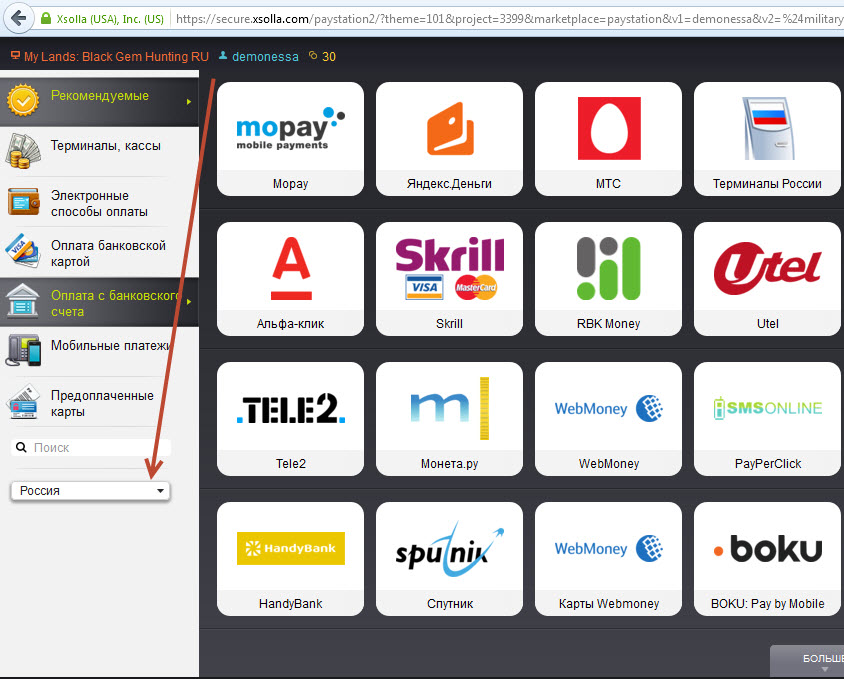The height and width of the screenshot is (679, 844).
Task: Open the Предоплаченные карты category
Action: (99, 403)
